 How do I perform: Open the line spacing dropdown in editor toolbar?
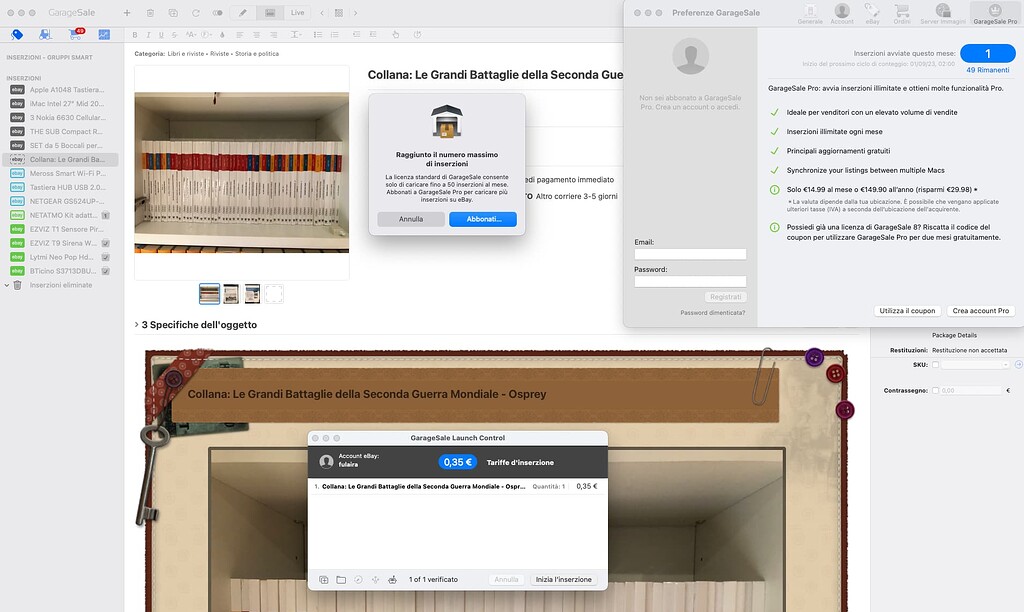point(296,35)
